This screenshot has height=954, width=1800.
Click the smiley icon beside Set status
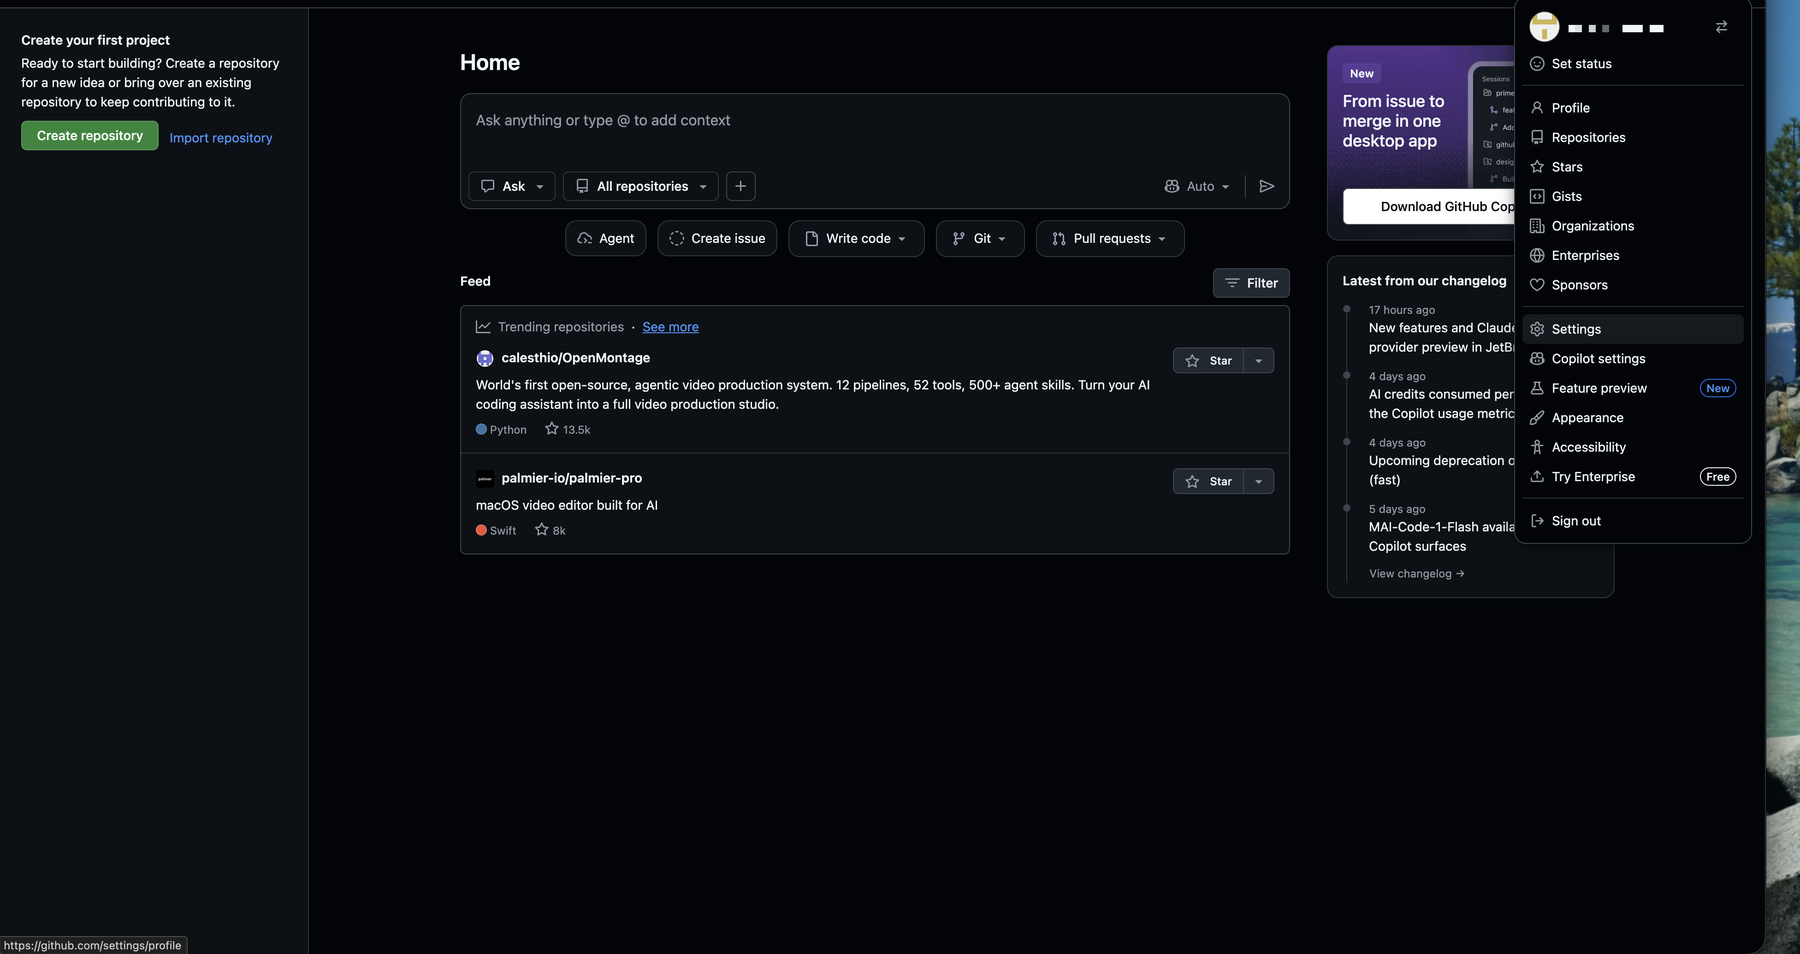[x=1537, y=64]
